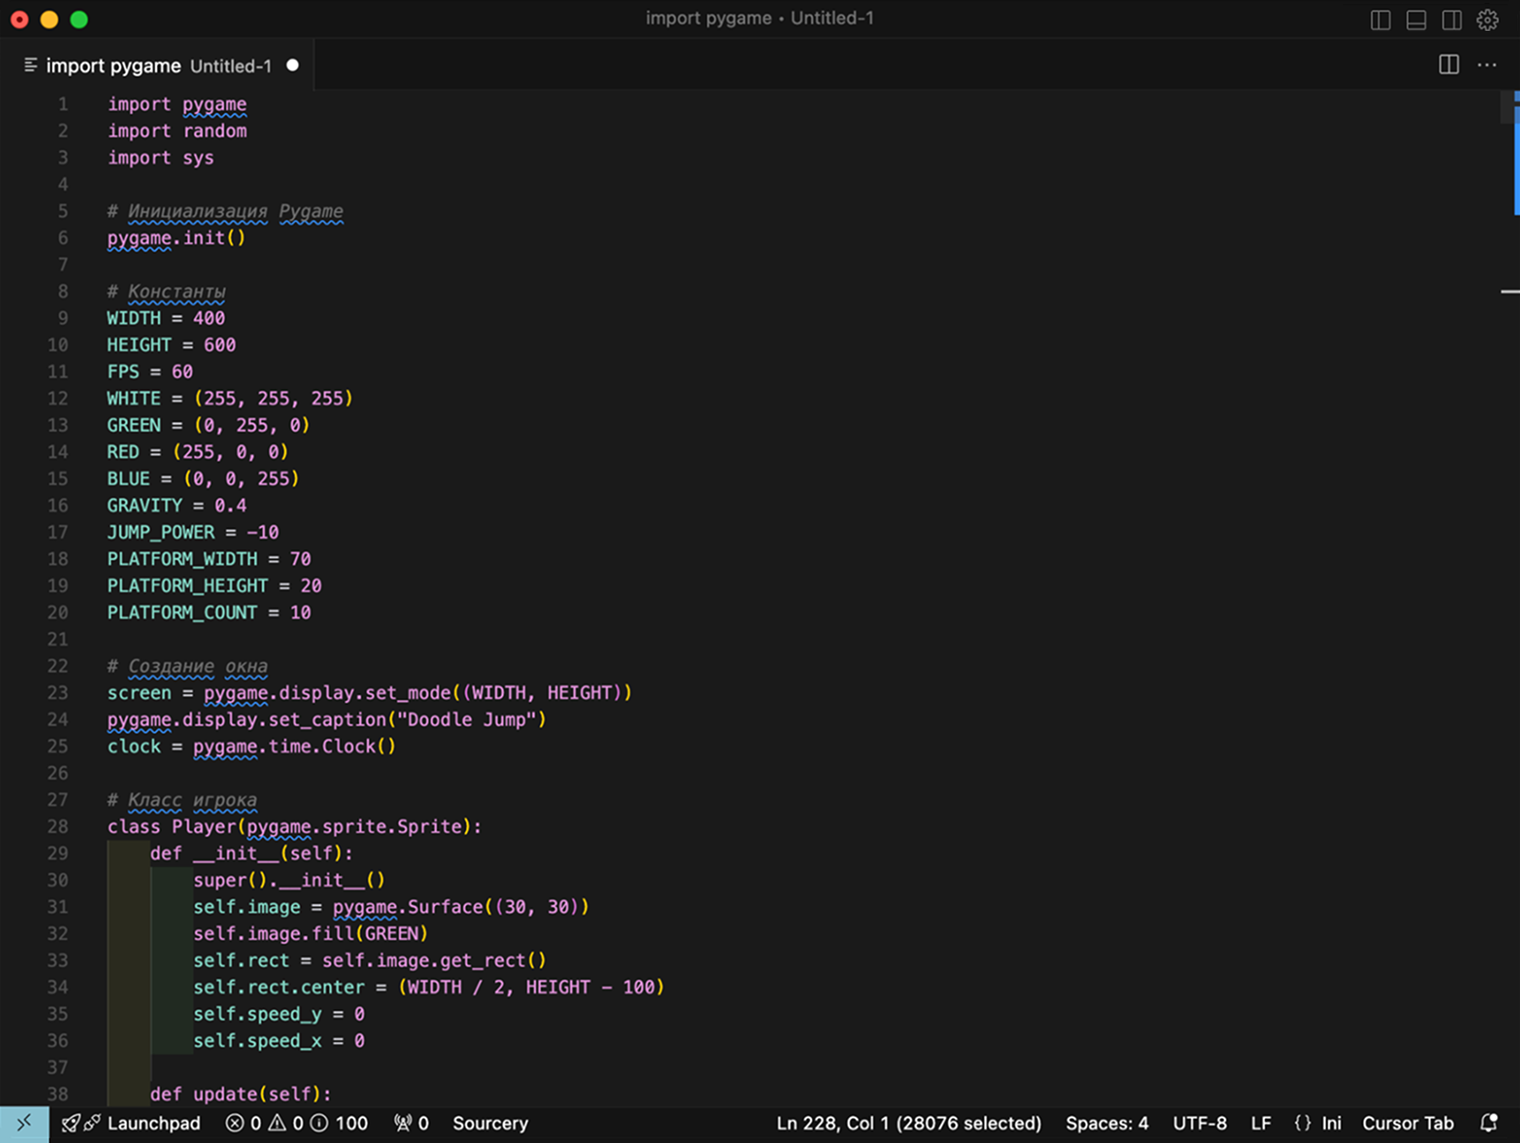The height and width of the screenshot is (1143, 1520).
Task: Click 'self.speed_x = 0' line
Action: pos(279,1040)
